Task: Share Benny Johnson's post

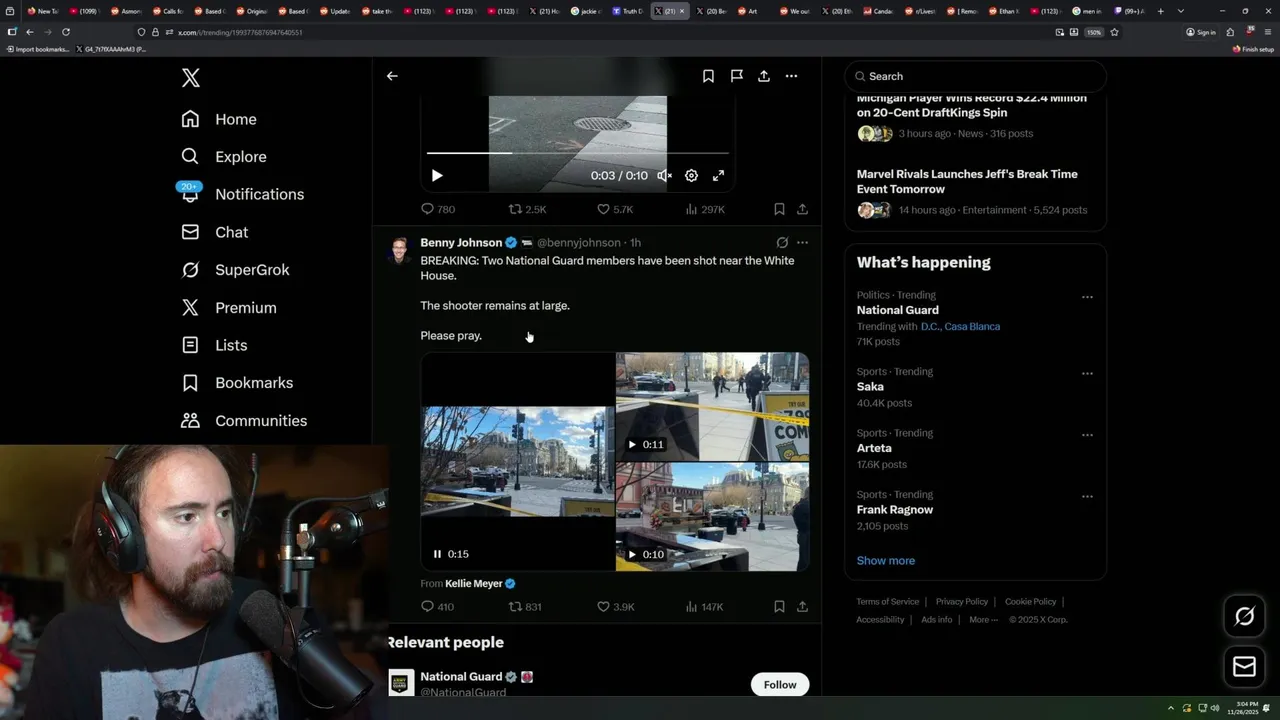Action: pos(802,606)
